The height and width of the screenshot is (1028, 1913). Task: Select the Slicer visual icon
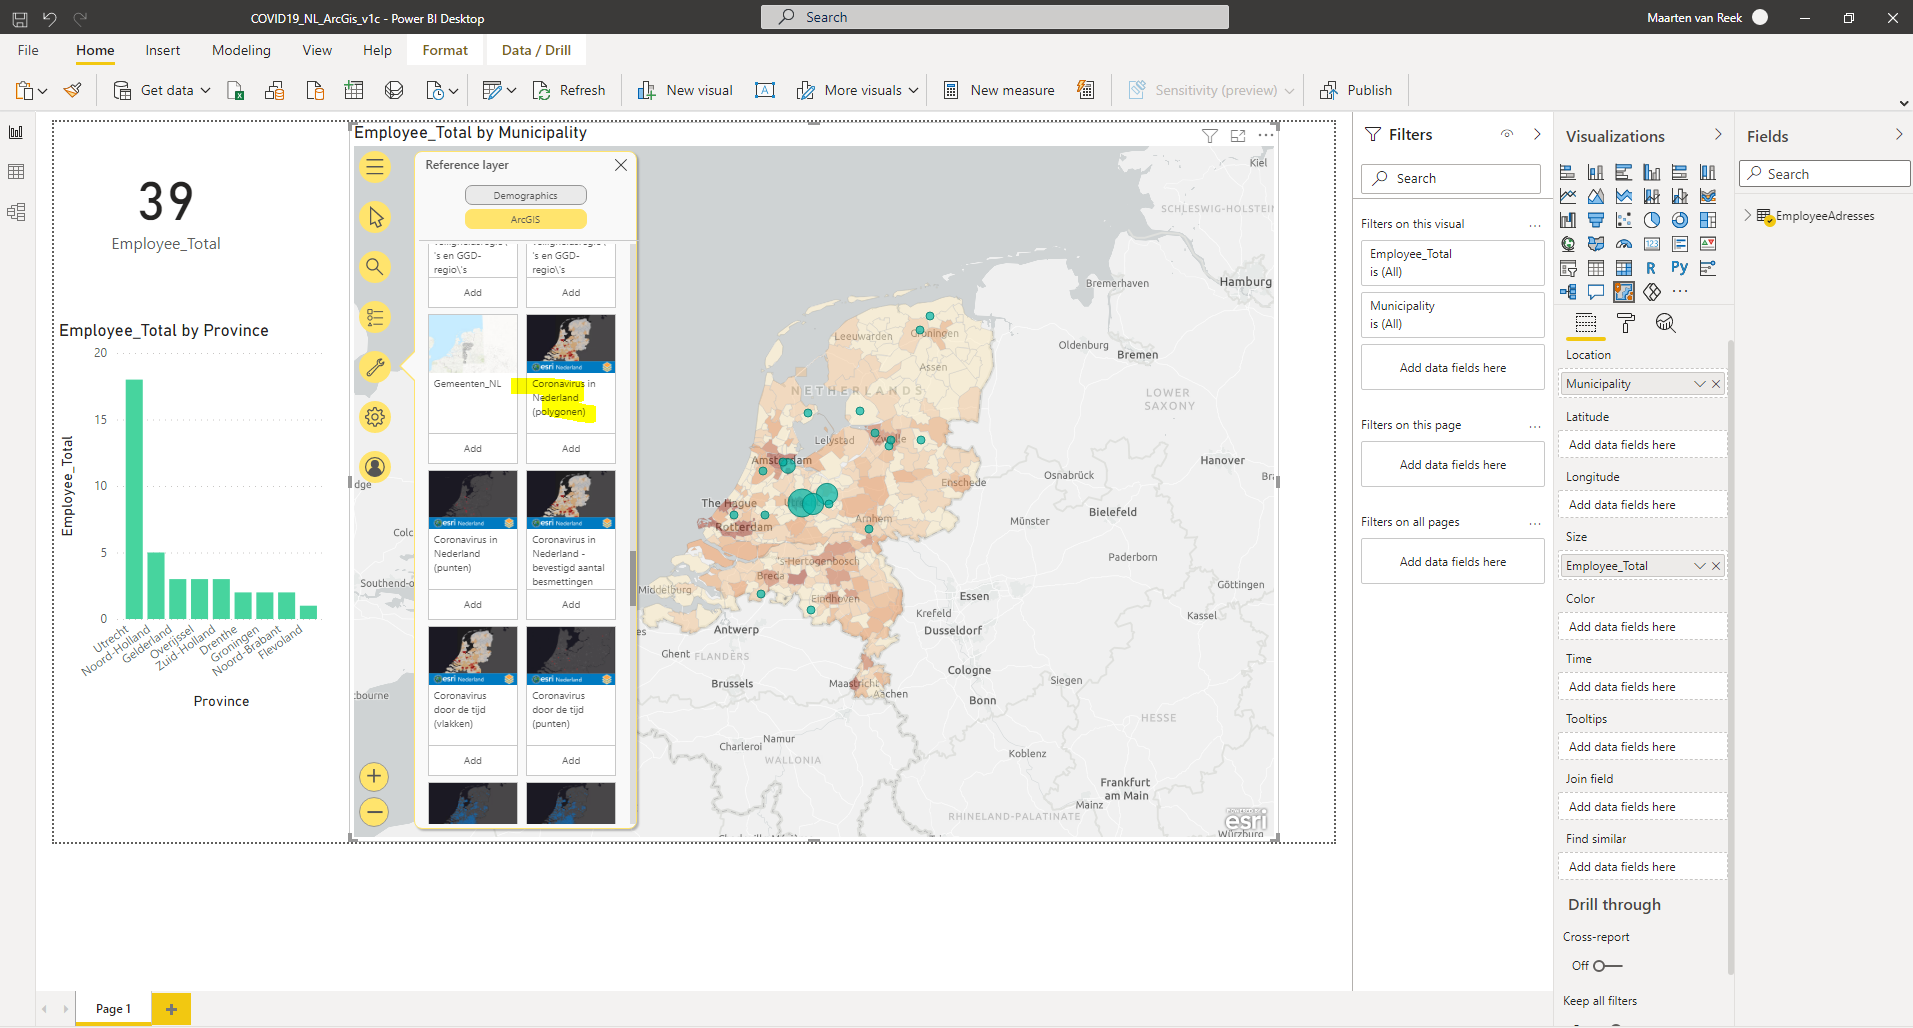click(x=1568, y=269)
